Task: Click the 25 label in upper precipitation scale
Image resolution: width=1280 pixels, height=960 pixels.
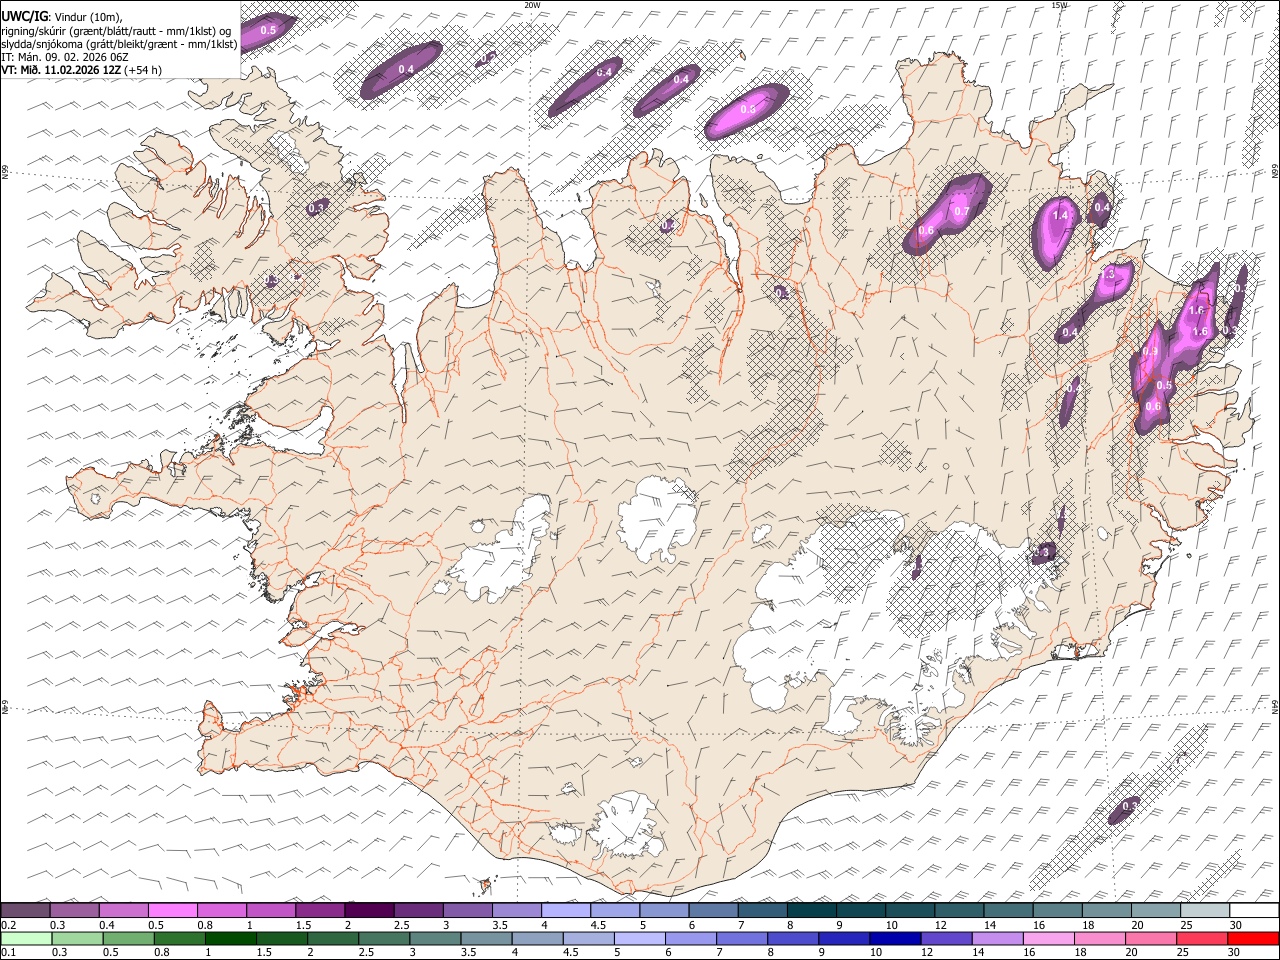Action: (1186, 925)
